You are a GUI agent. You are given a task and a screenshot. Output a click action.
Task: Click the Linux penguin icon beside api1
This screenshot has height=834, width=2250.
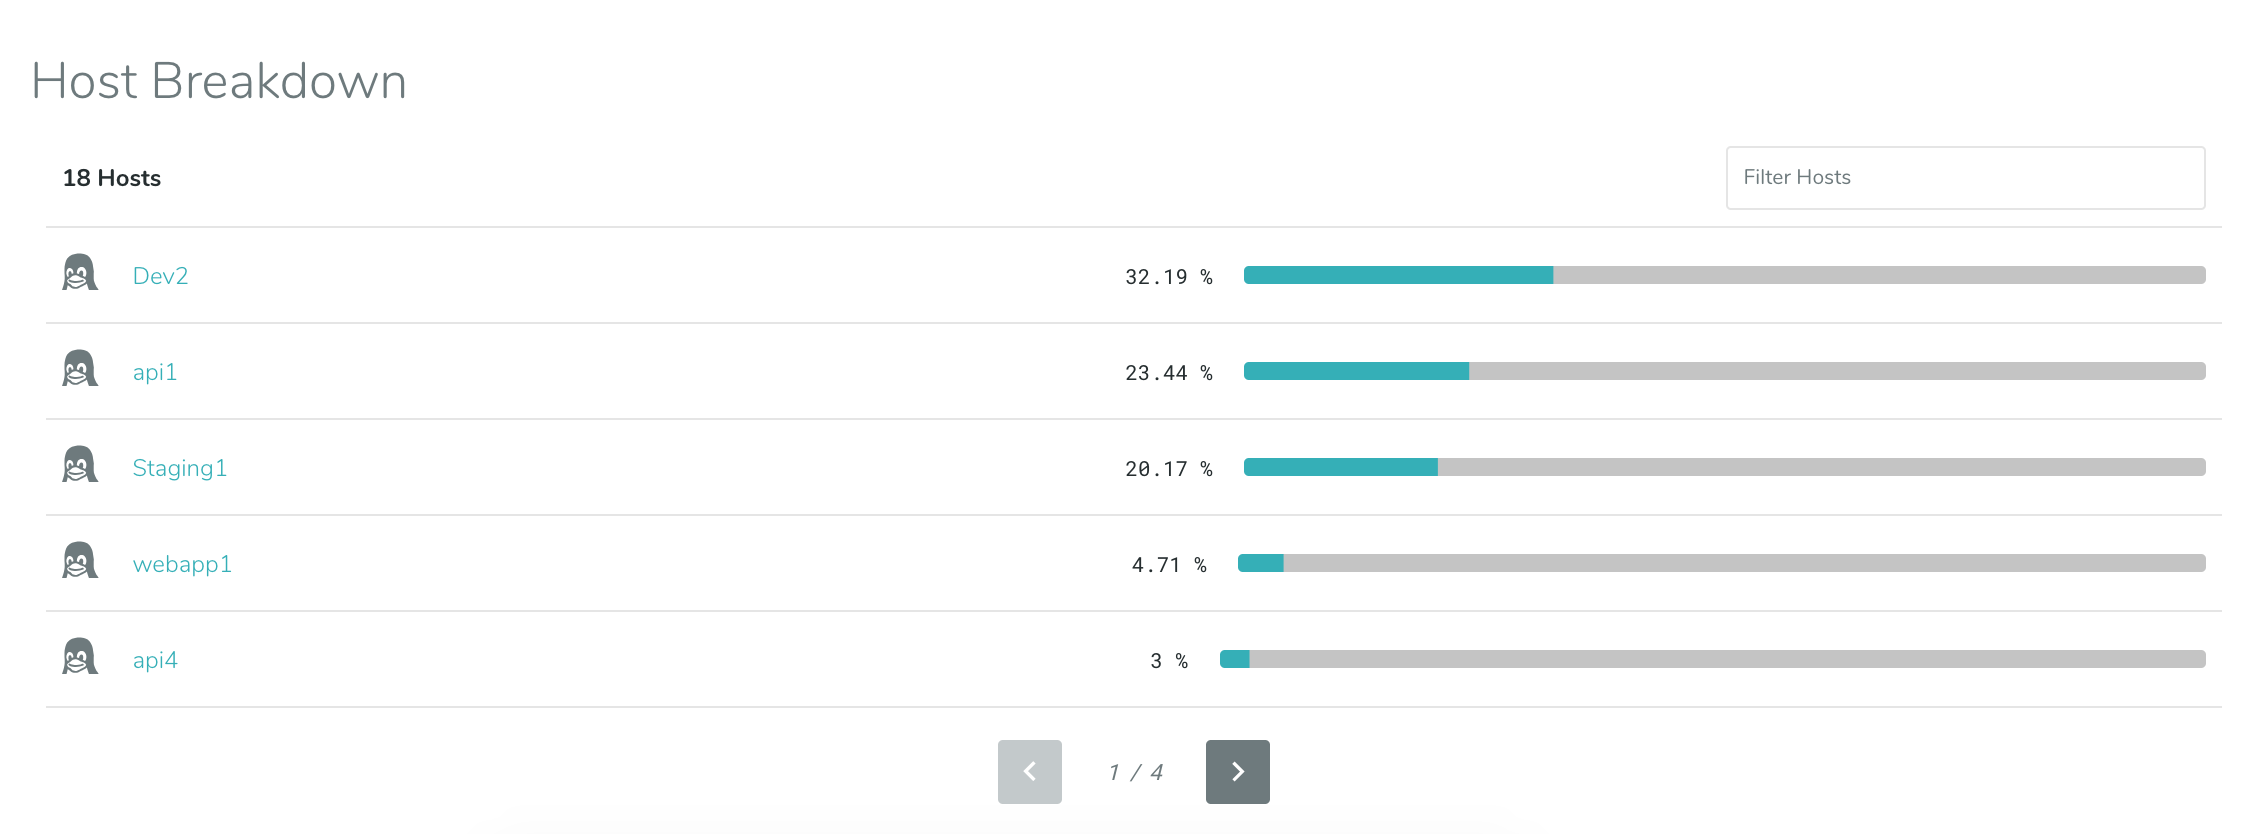(x=80, y=369)
